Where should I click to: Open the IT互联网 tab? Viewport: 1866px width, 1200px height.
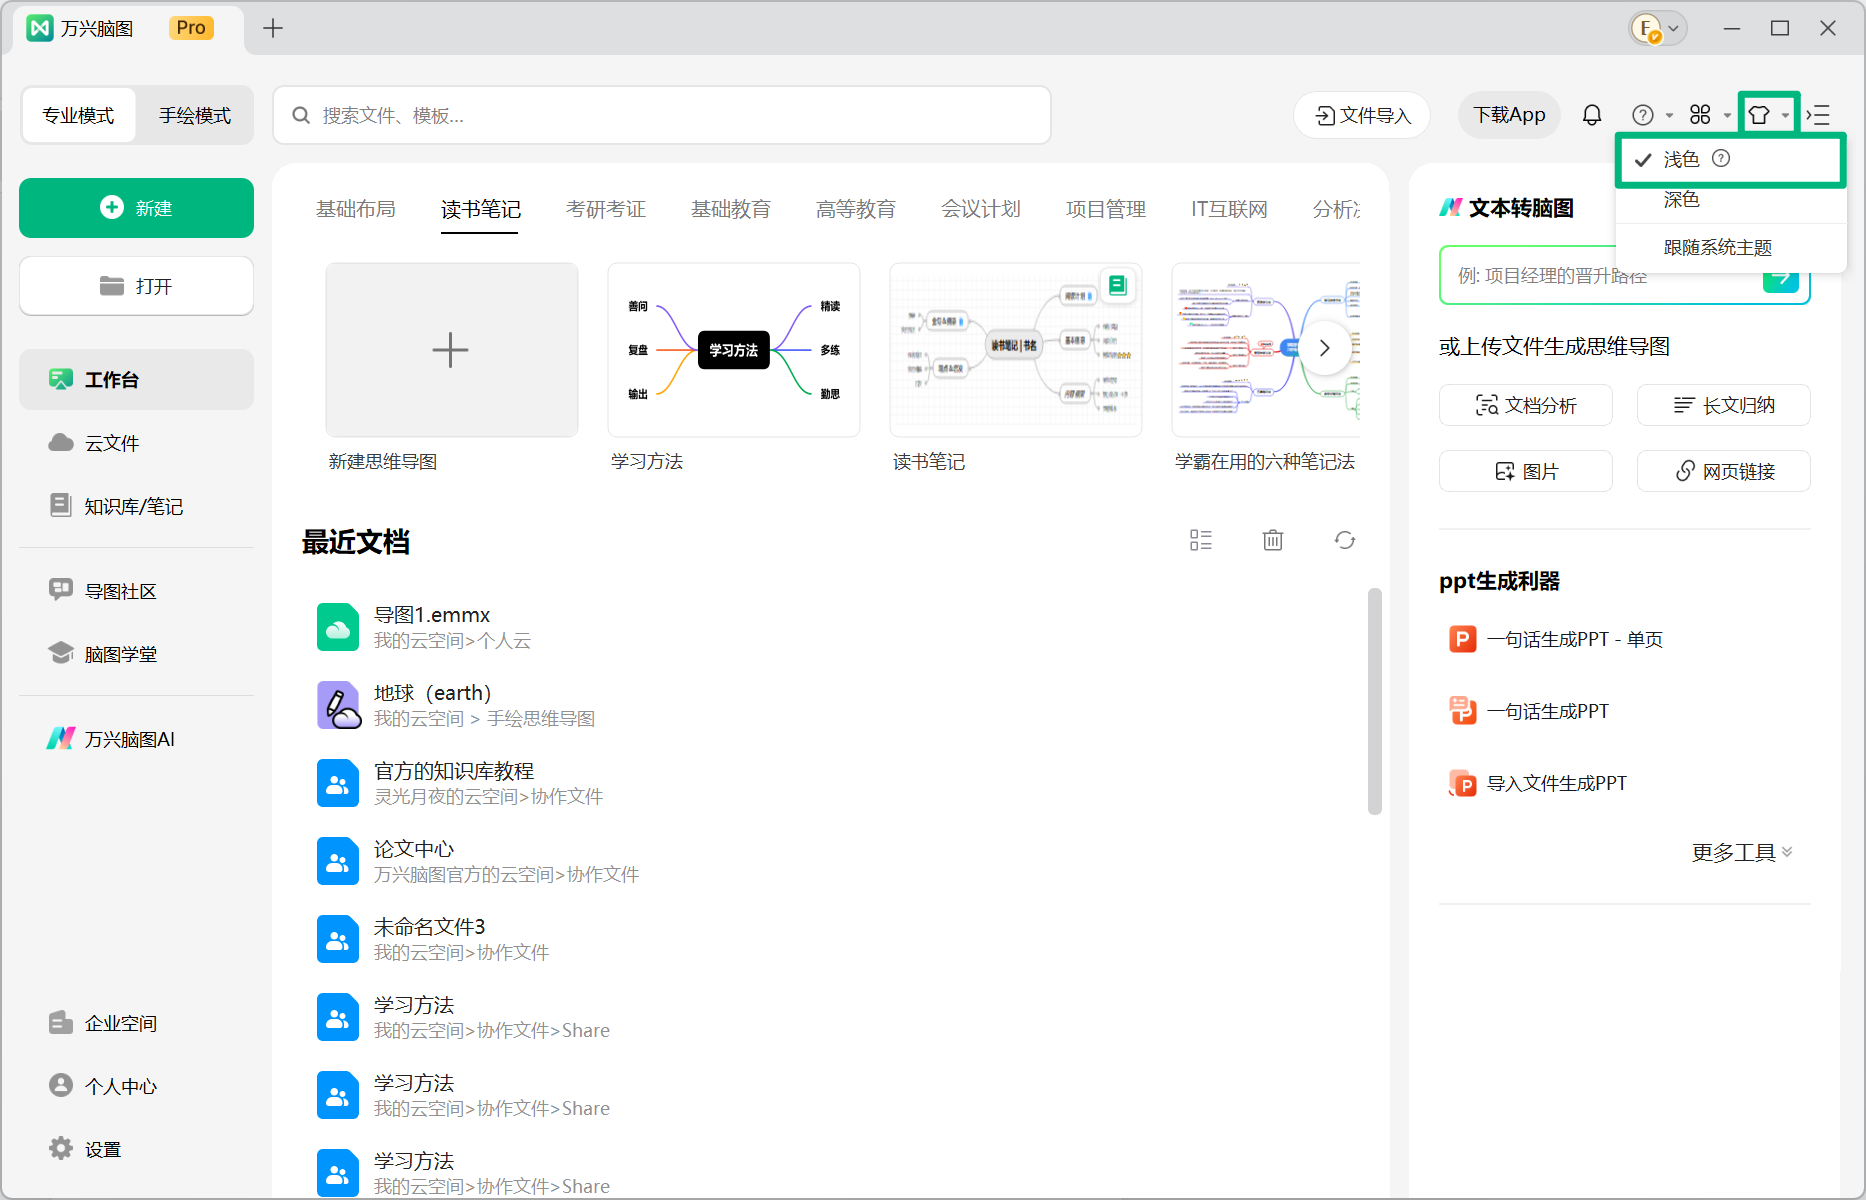click(x=1229, y=209)
